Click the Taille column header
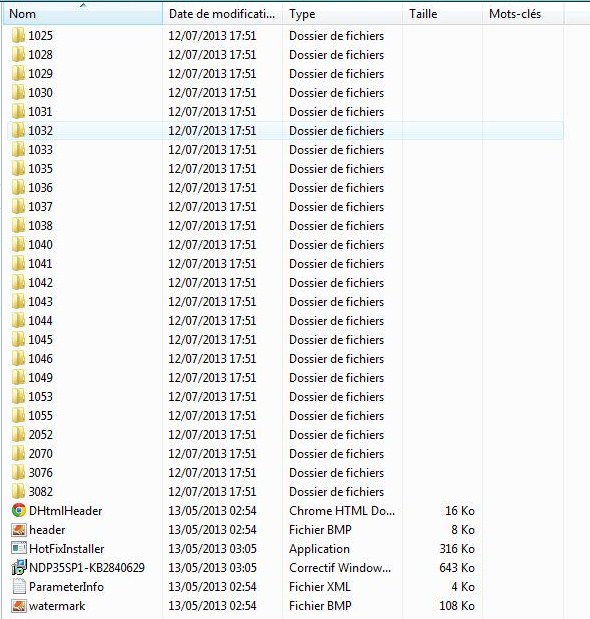Screen dimensions: 590x619 423,14
